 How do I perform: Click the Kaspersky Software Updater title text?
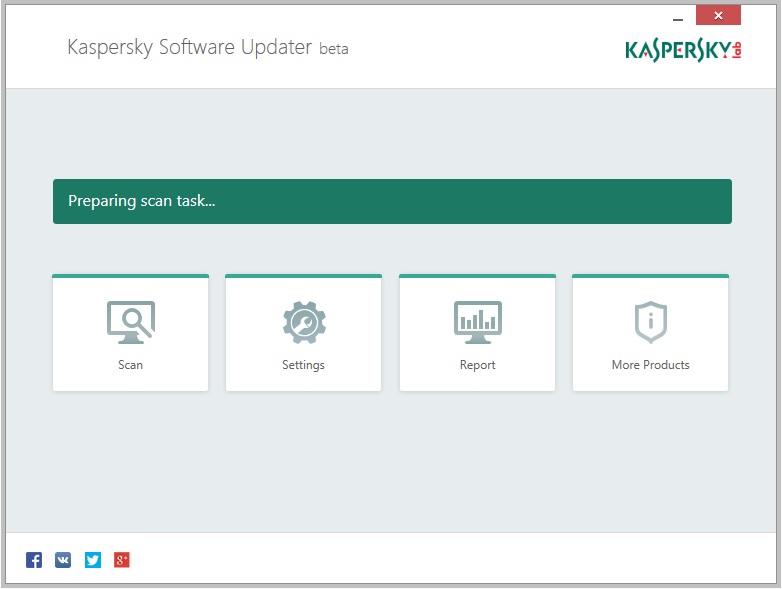click(x=207, y=48)
